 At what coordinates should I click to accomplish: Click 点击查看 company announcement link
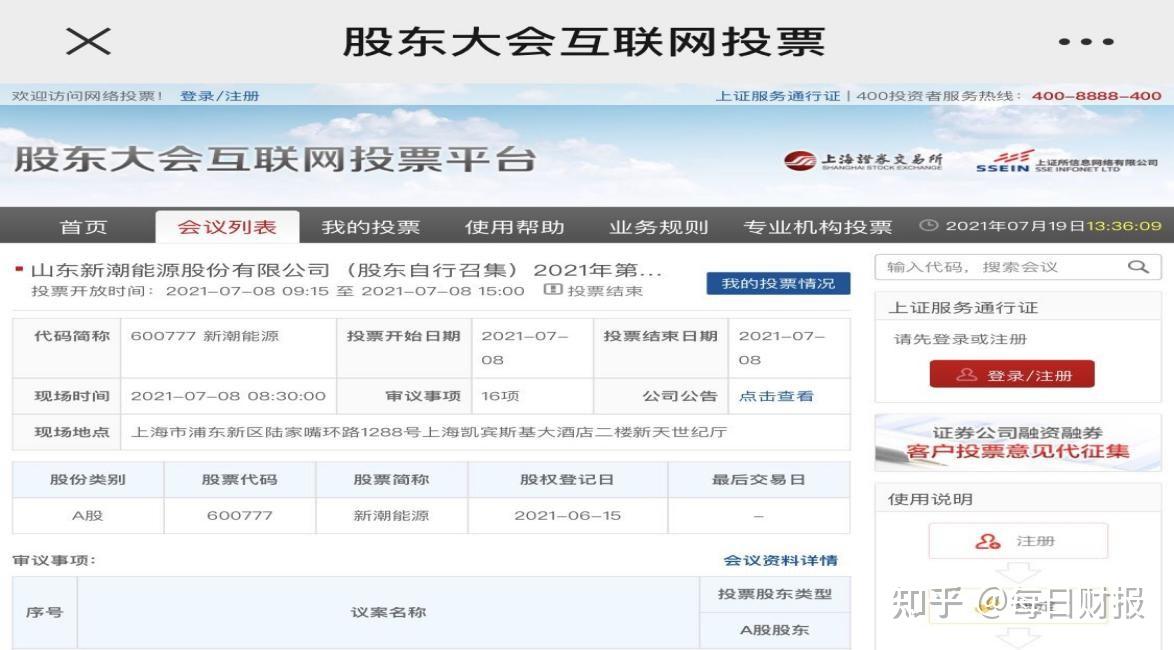point(776,396)
